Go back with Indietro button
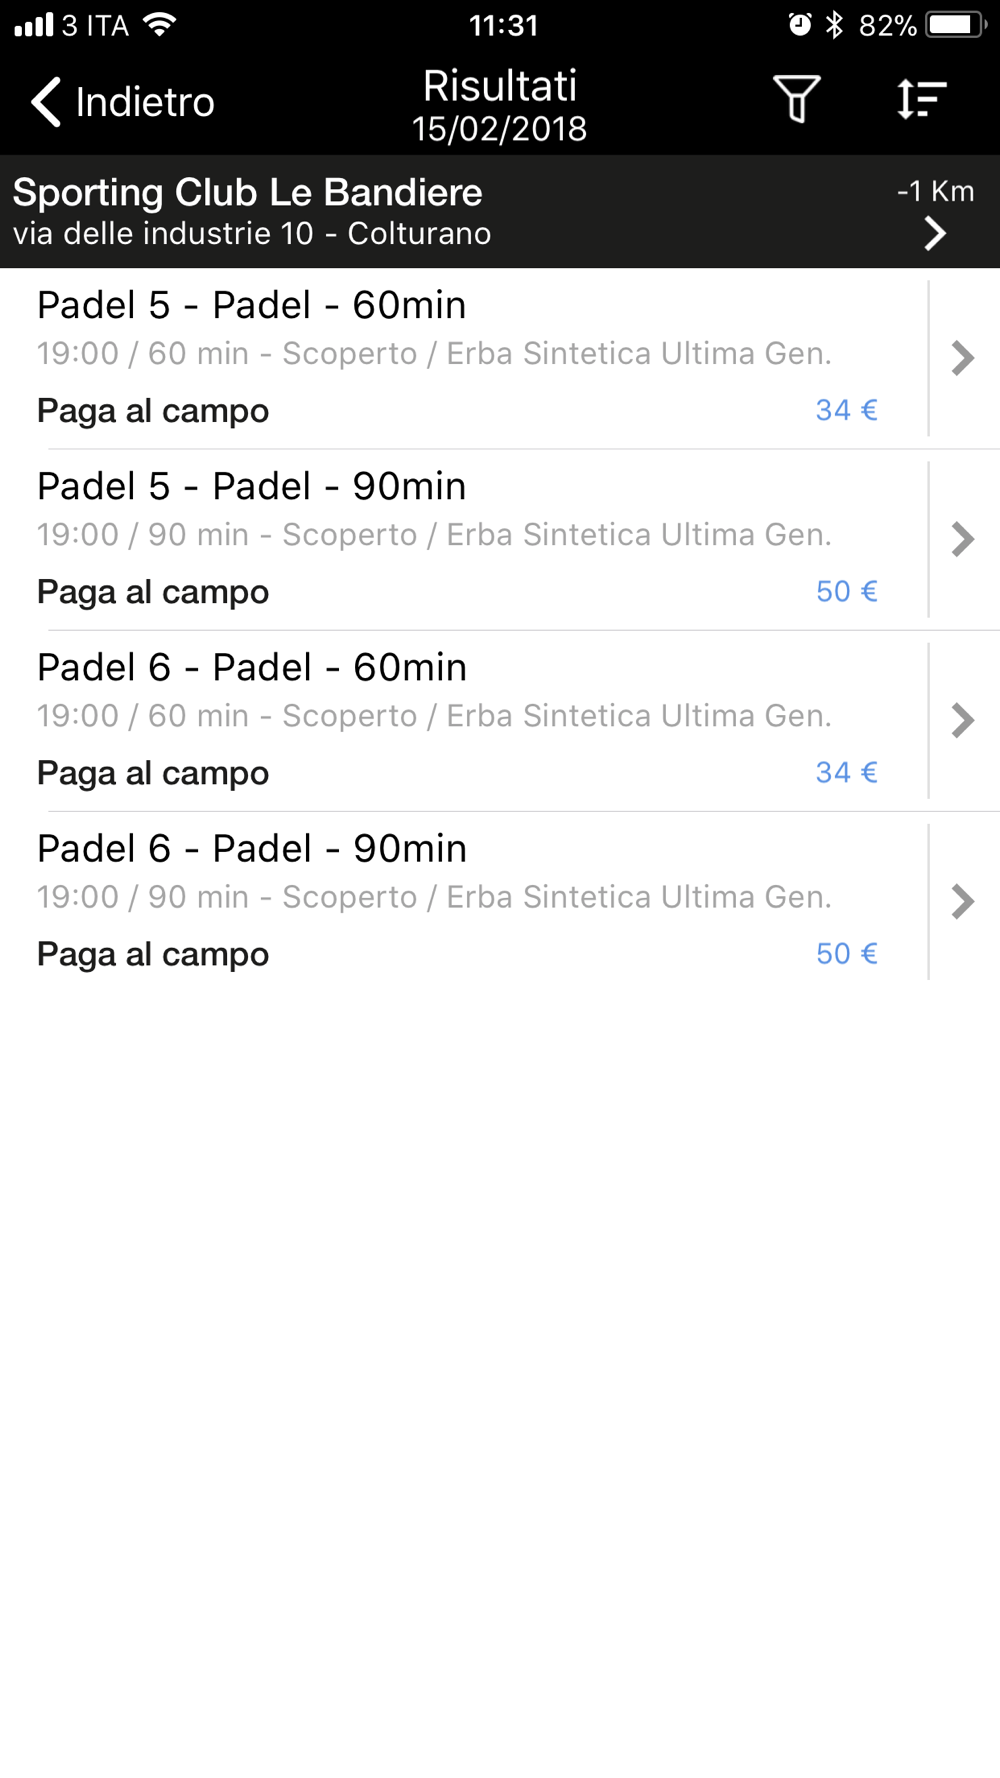 coord(123,102)
